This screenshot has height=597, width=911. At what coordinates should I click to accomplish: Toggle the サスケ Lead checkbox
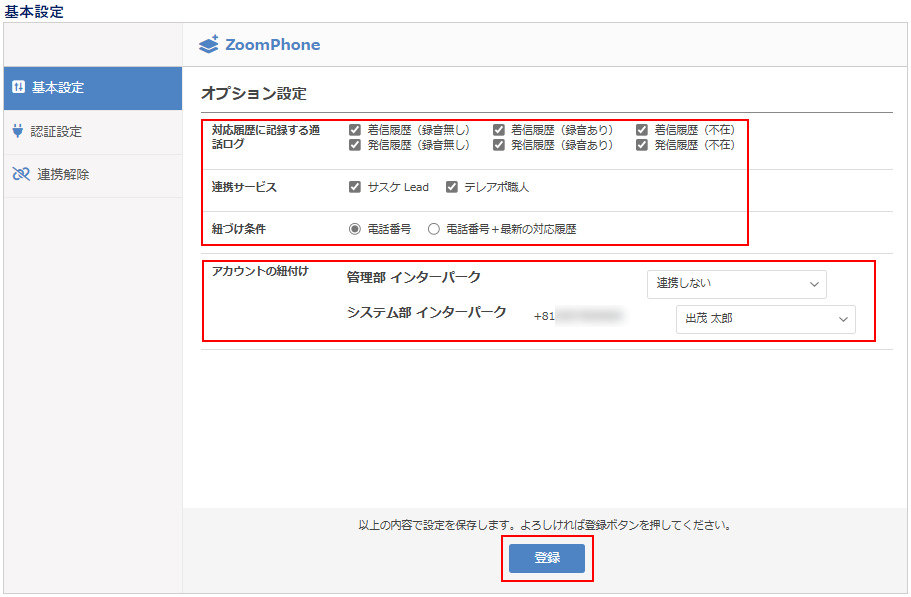click(x=355, y=186)
